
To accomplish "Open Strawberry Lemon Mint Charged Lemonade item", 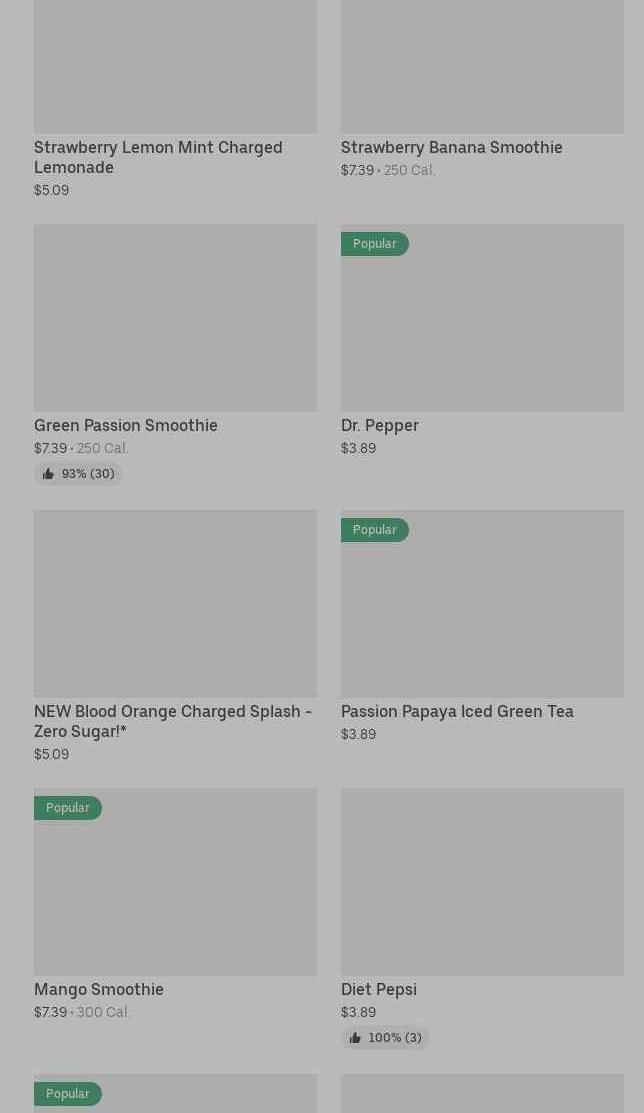I will (158, 157).
